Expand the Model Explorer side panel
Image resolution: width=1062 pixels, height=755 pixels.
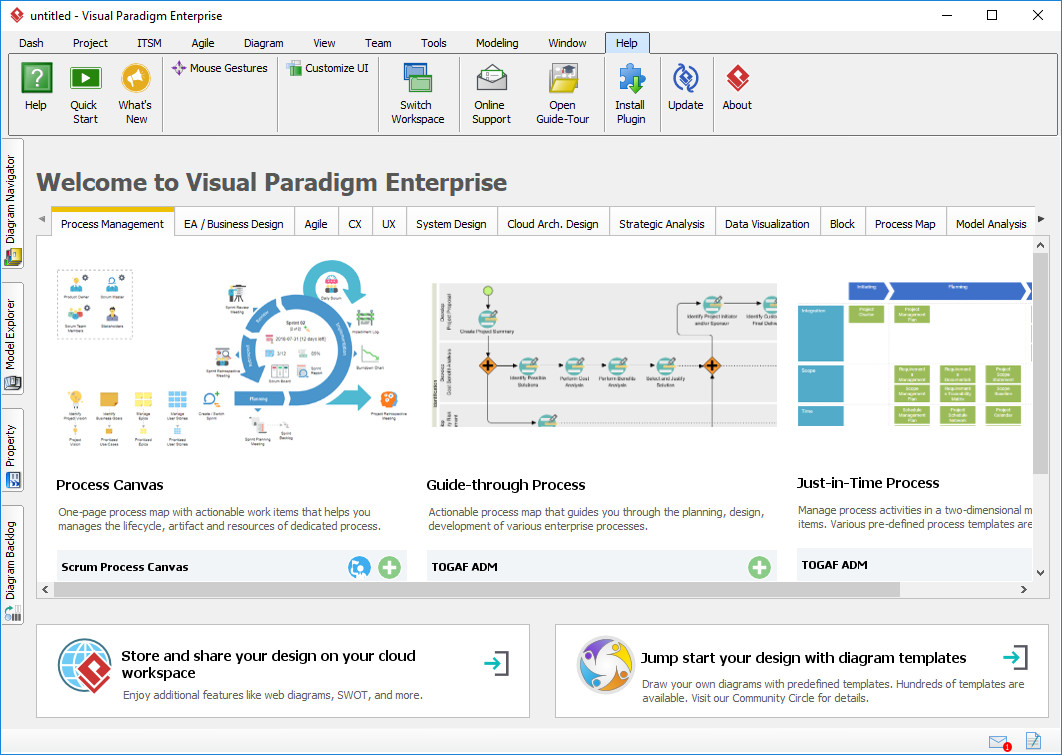point(12,339)
